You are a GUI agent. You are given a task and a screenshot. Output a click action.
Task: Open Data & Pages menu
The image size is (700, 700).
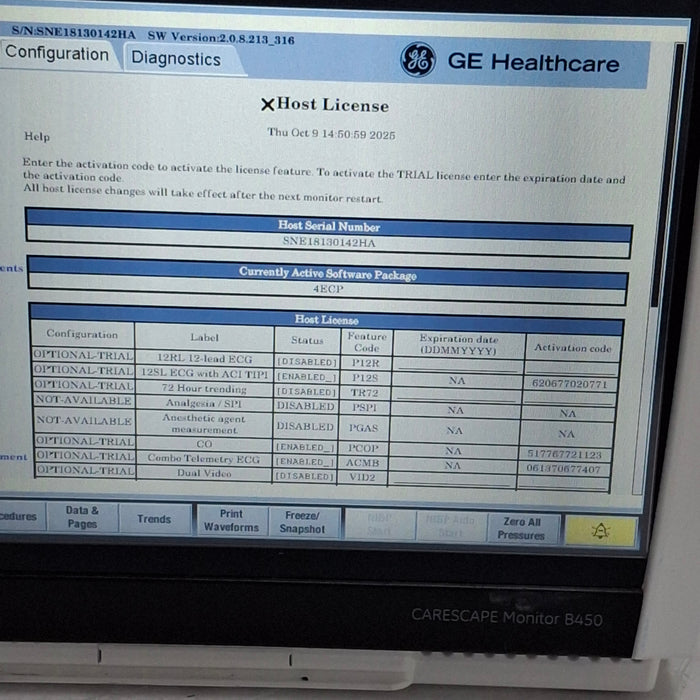[x=82, y=517]
